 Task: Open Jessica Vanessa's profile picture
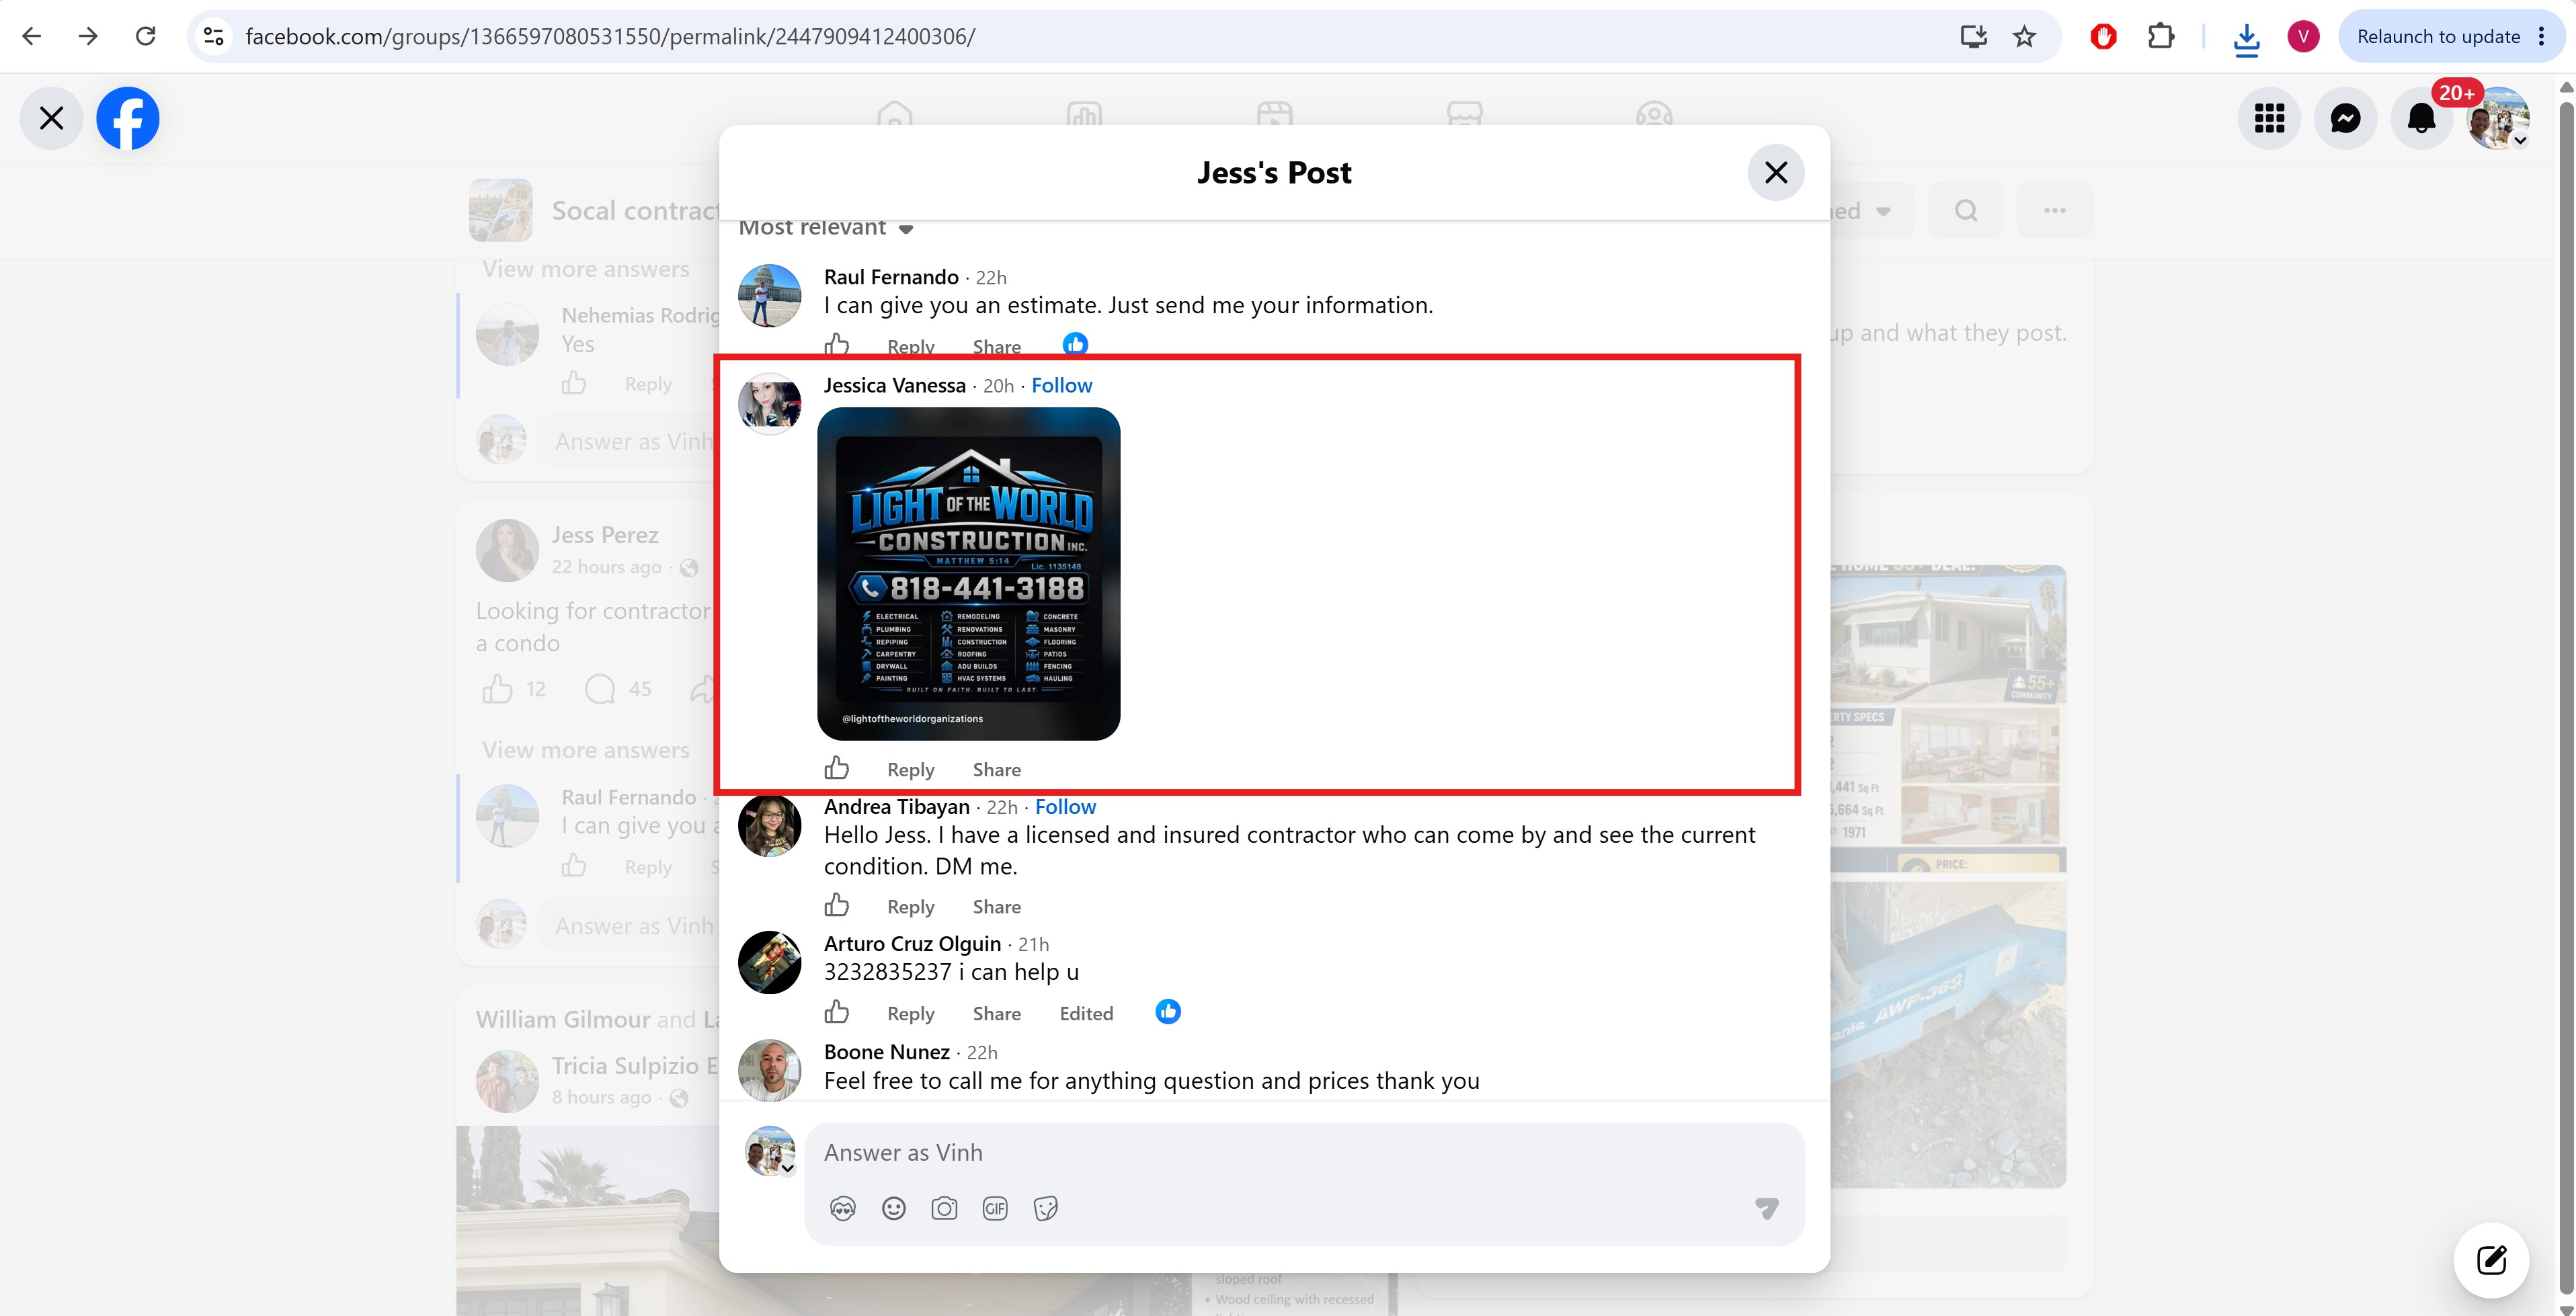coord(769,404)
